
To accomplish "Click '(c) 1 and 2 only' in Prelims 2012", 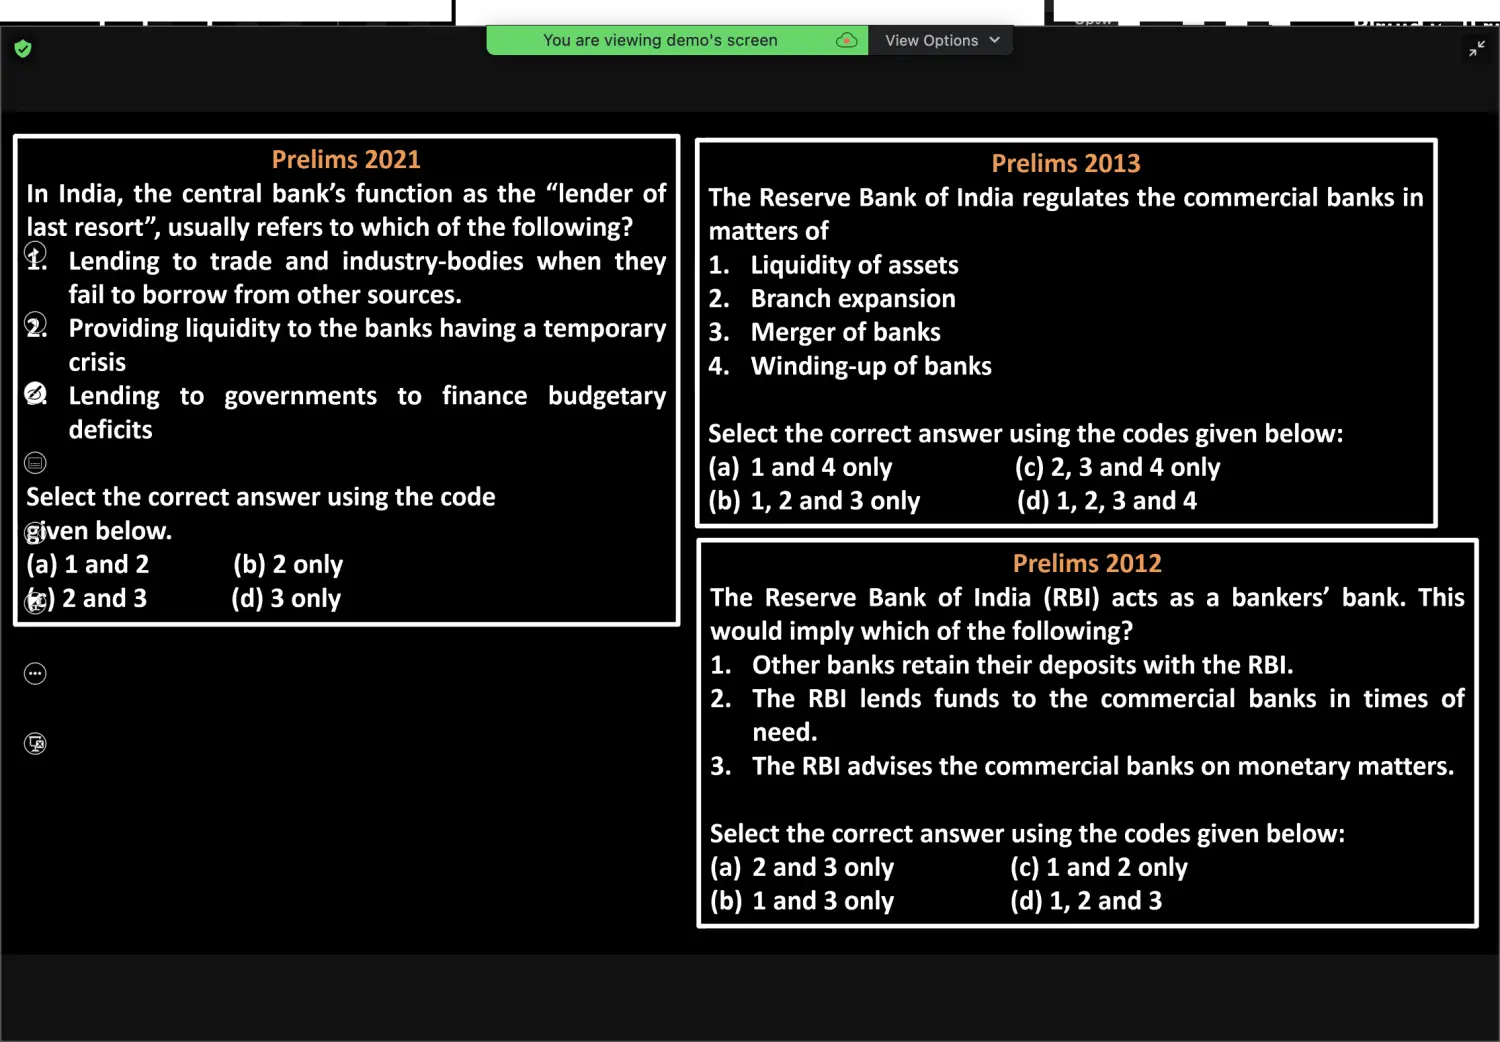I will (1099, 867).
